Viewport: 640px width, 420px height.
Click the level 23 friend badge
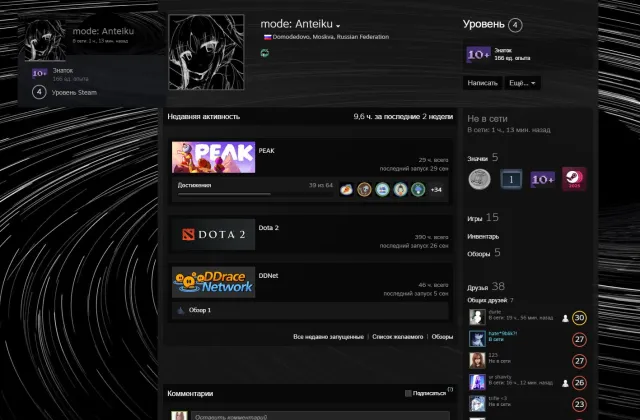[x=579, y=404]
